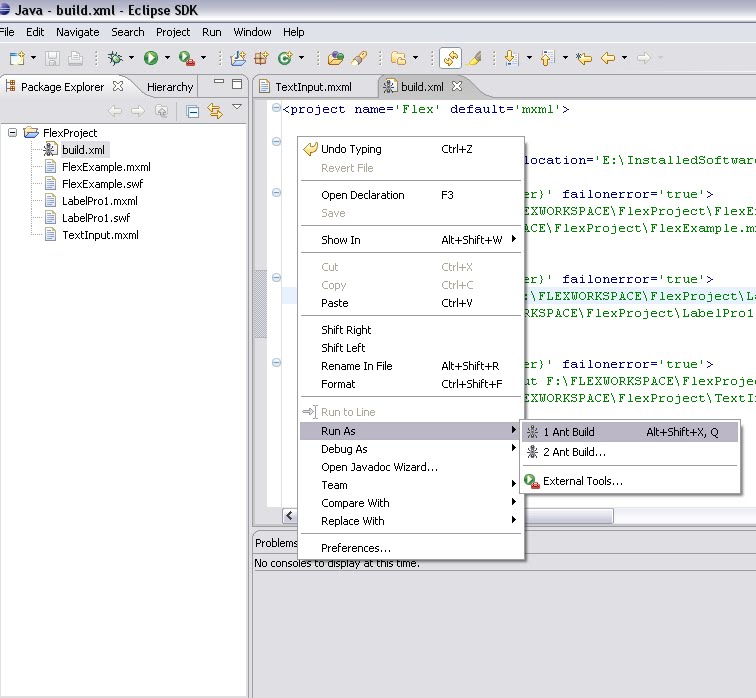756x698 pixels.
Task: Click the New Java Project icon
Action: (238, 58)
